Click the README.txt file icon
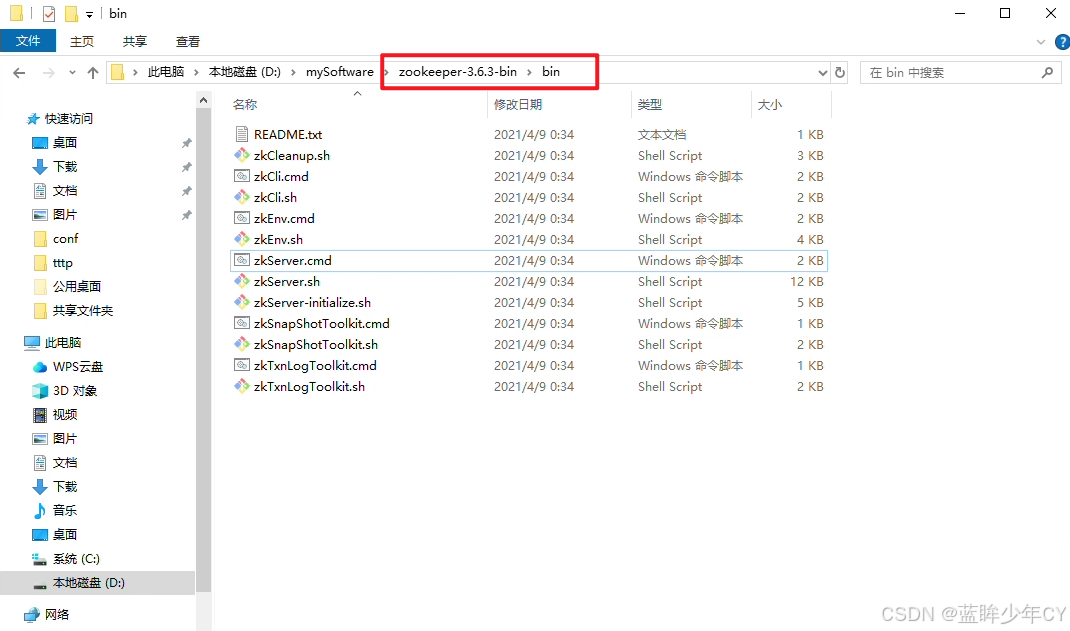 coord(241,134)
